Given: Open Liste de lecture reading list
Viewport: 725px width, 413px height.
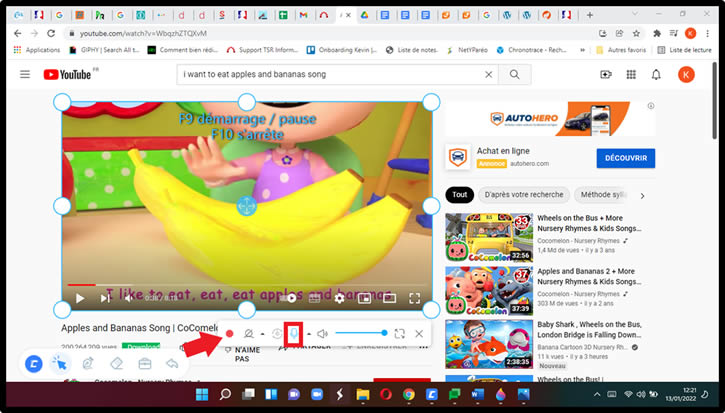Looking at the screenshot, I should (684, 50).
